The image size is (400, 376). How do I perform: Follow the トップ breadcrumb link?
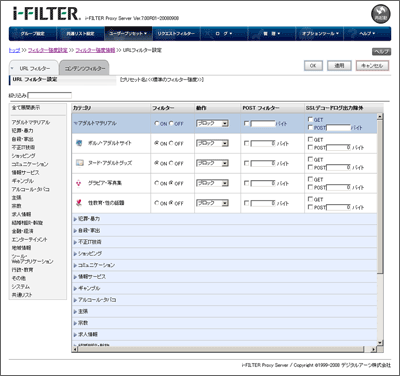14,50
